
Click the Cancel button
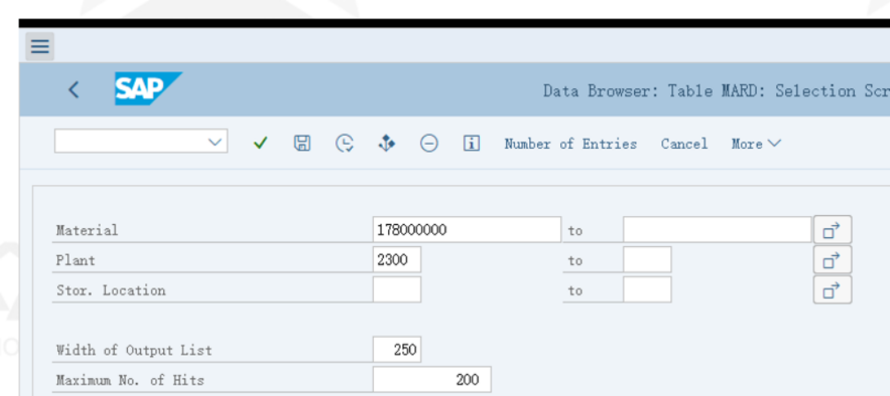(x=684, y=144)
